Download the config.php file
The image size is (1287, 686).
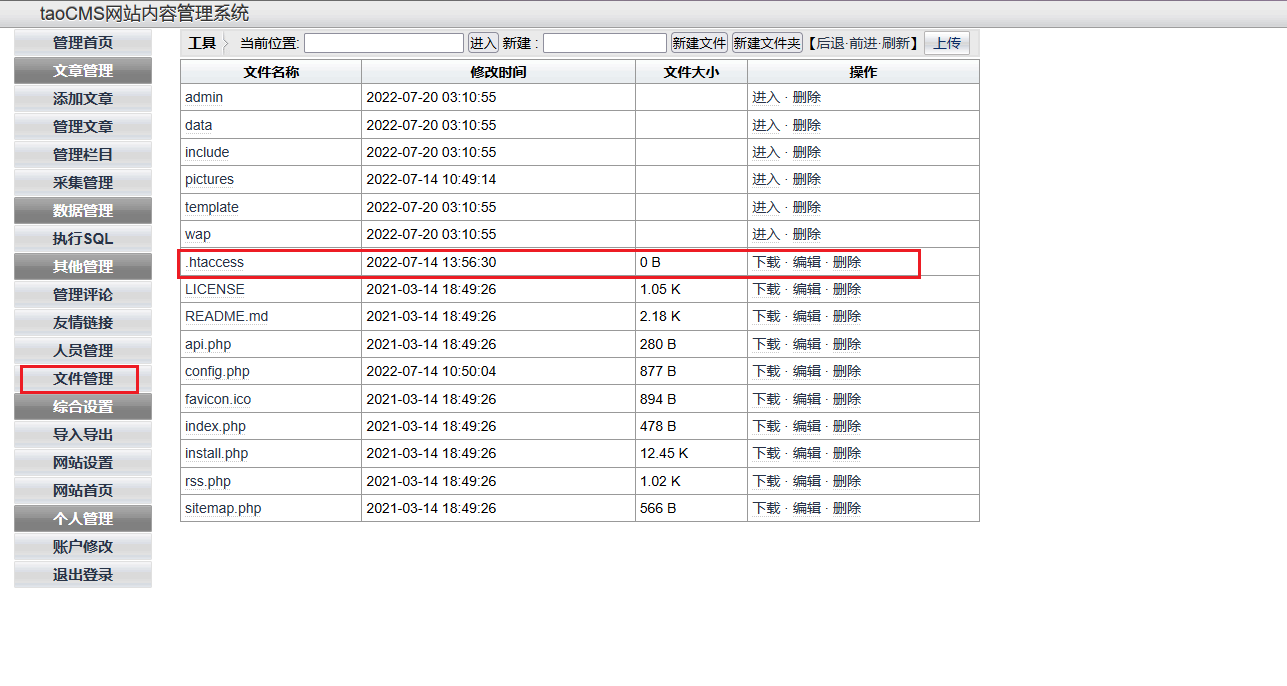click(766, 371)
